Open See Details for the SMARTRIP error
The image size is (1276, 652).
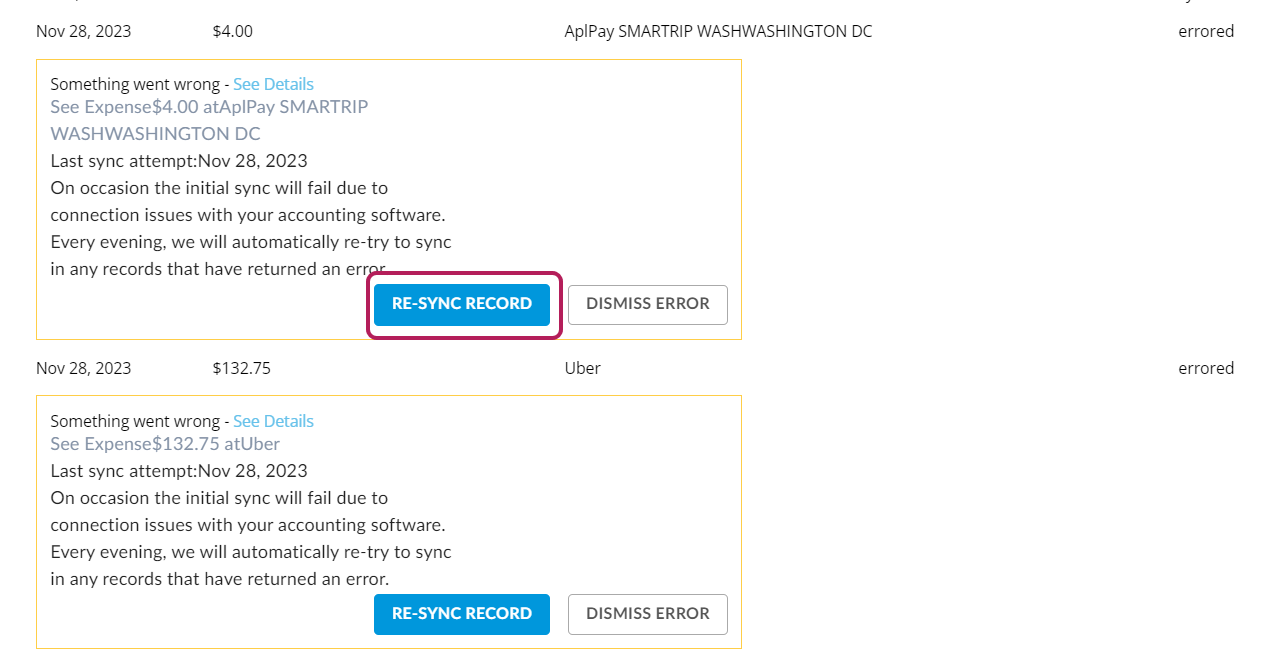(273, 84)
